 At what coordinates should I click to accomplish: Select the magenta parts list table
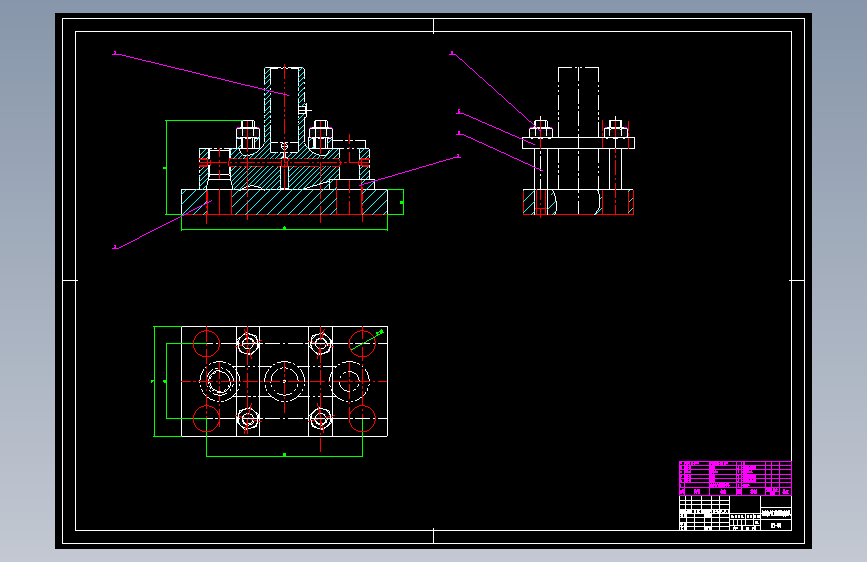735,478
